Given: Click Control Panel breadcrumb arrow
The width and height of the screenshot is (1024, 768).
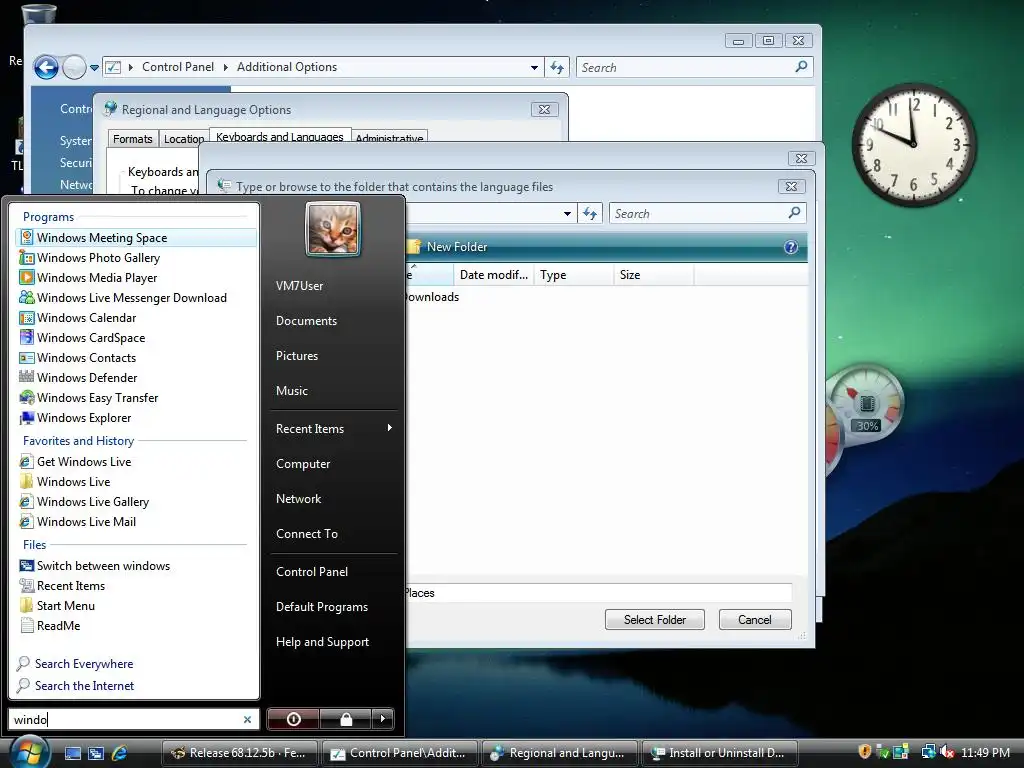Looking at the screenshot, I should [x=225, y=67].
